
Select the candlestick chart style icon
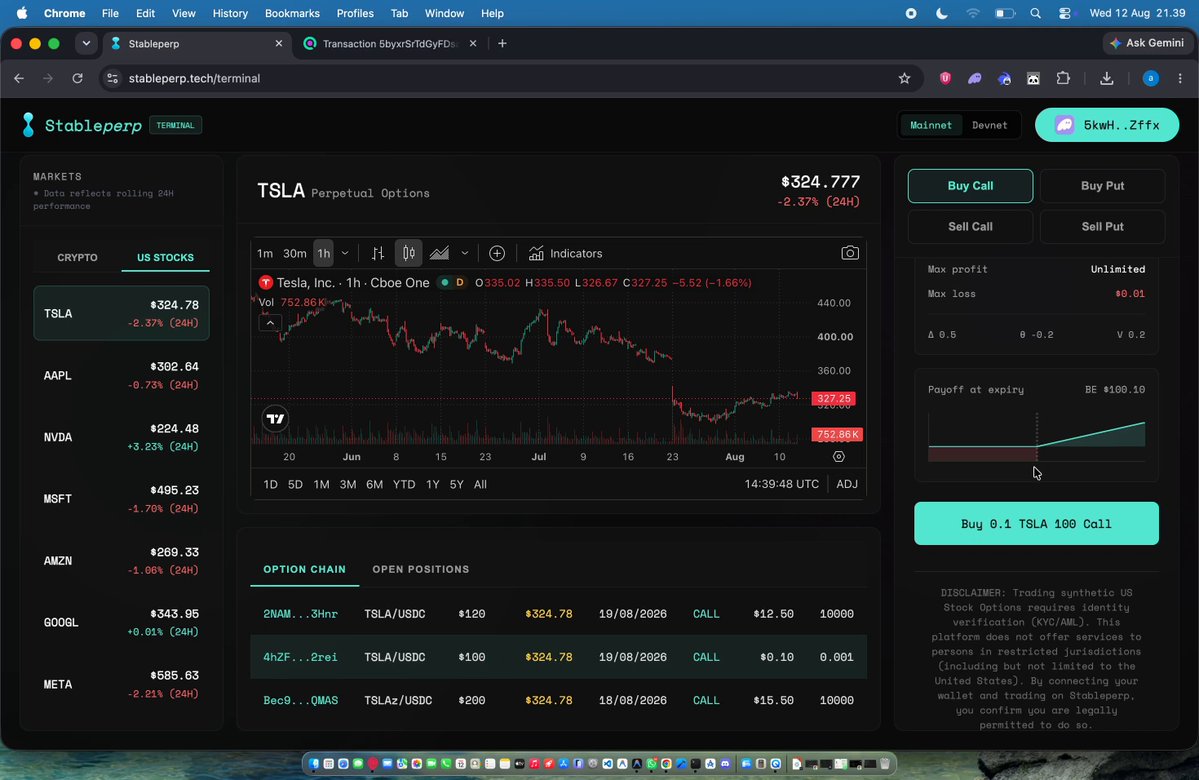[x=409, y=253]
